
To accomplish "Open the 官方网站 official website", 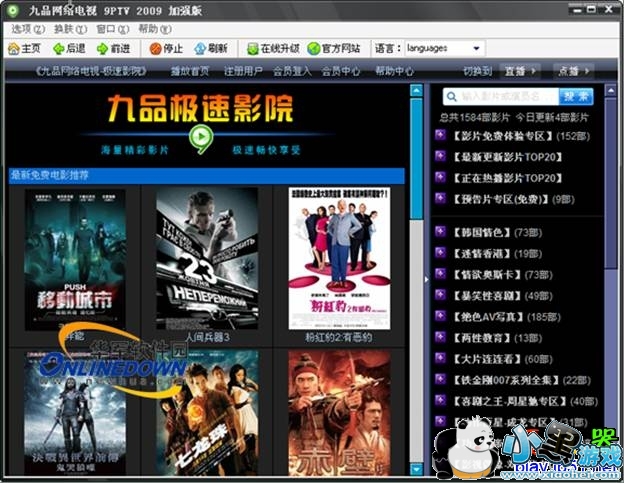I will [x=333, y=49].
